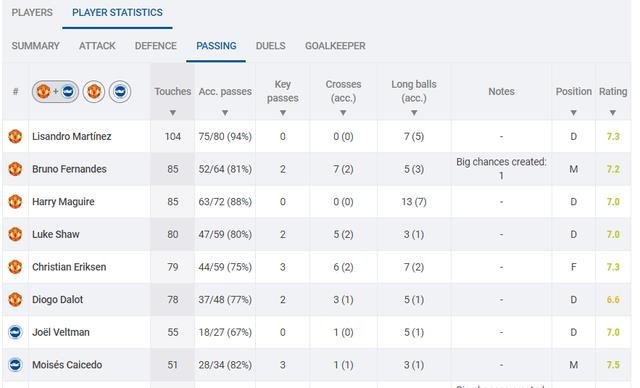This screenshot has height=388, width=640.
Task: Click the Brighton crest beside Moisés Caicedo
Action: tap(15, 365)
